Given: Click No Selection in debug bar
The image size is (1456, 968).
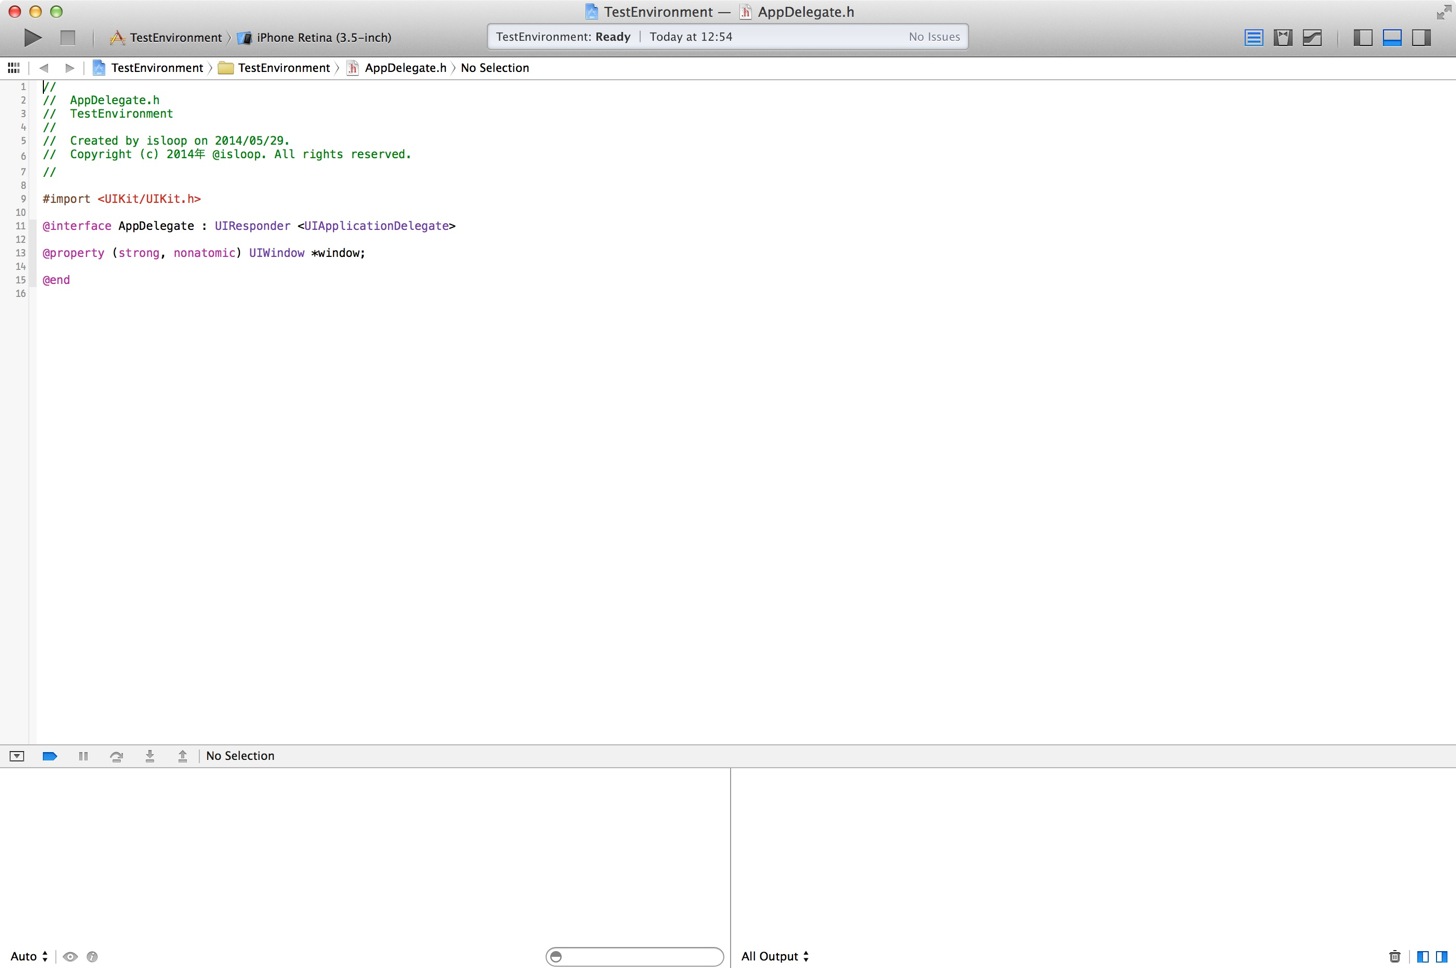Looking at the screenshot, I should tap(240, 756).
